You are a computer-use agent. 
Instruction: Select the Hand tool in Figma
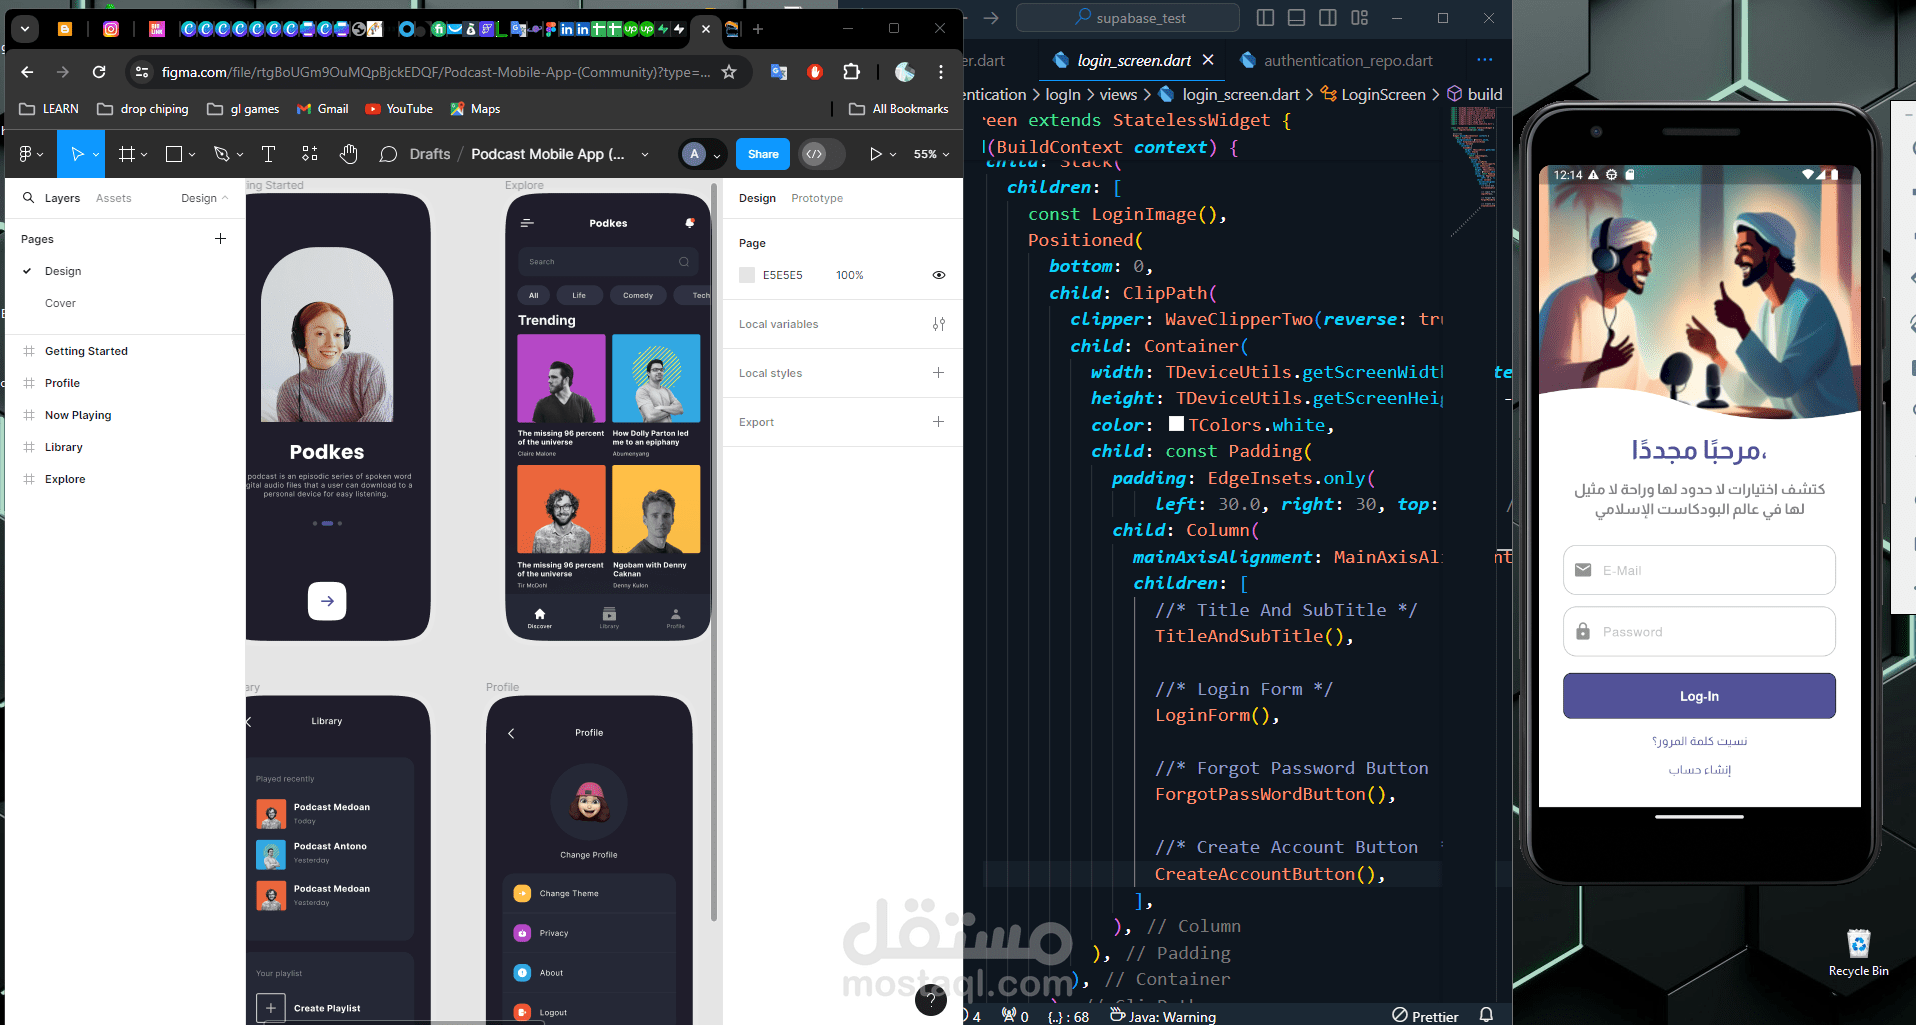pyautogui.click(x=348, y=154)
